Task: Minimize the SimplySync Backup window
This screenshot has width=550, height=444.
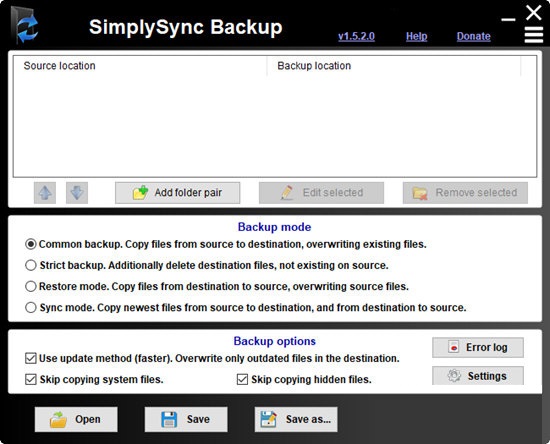Action: (x=508, y=19)
